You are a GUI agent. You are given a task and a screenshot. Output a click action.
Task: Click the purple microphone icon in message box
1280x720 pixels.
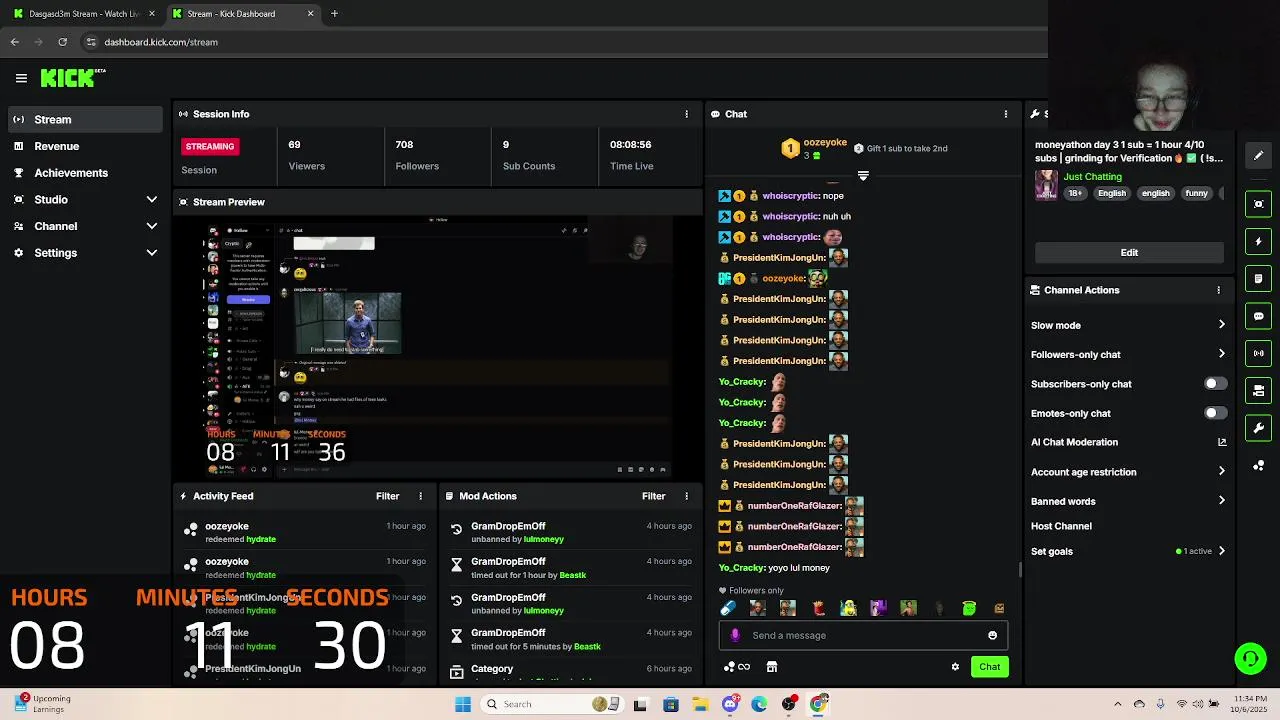click(x=735, y=635)
